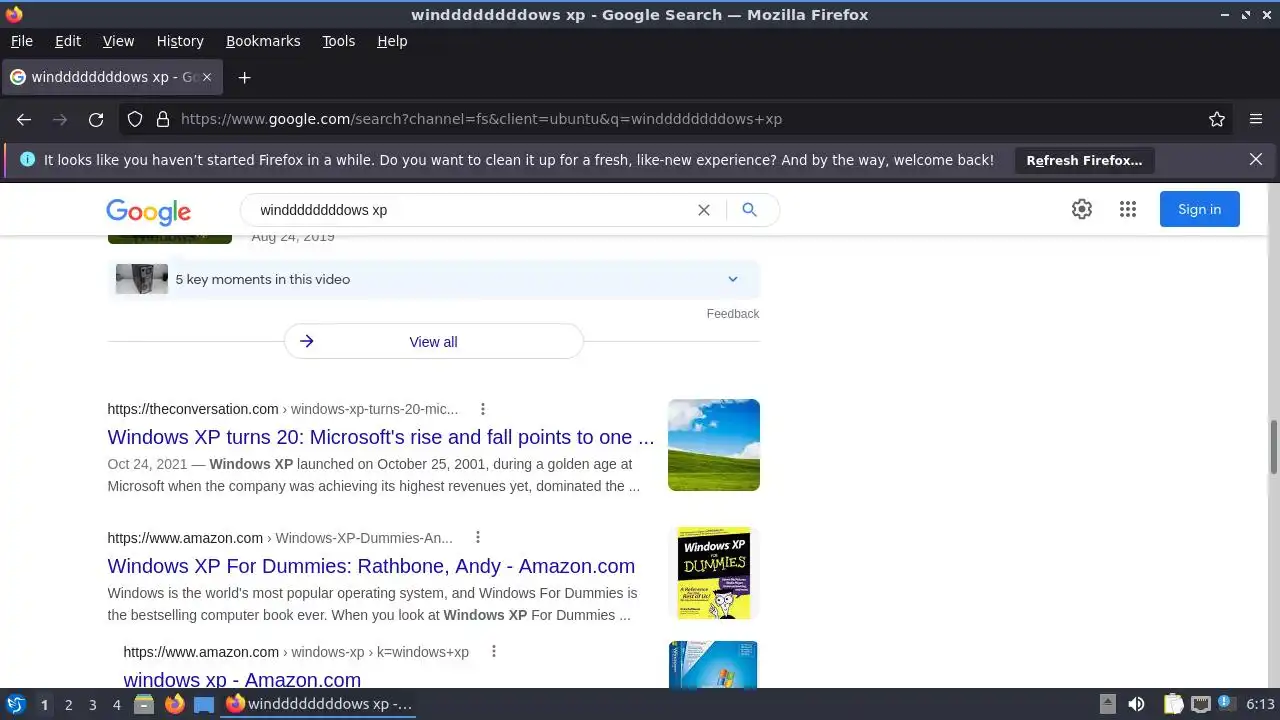
Task: Open the volume control in the tray
Action: [1136, 704]
